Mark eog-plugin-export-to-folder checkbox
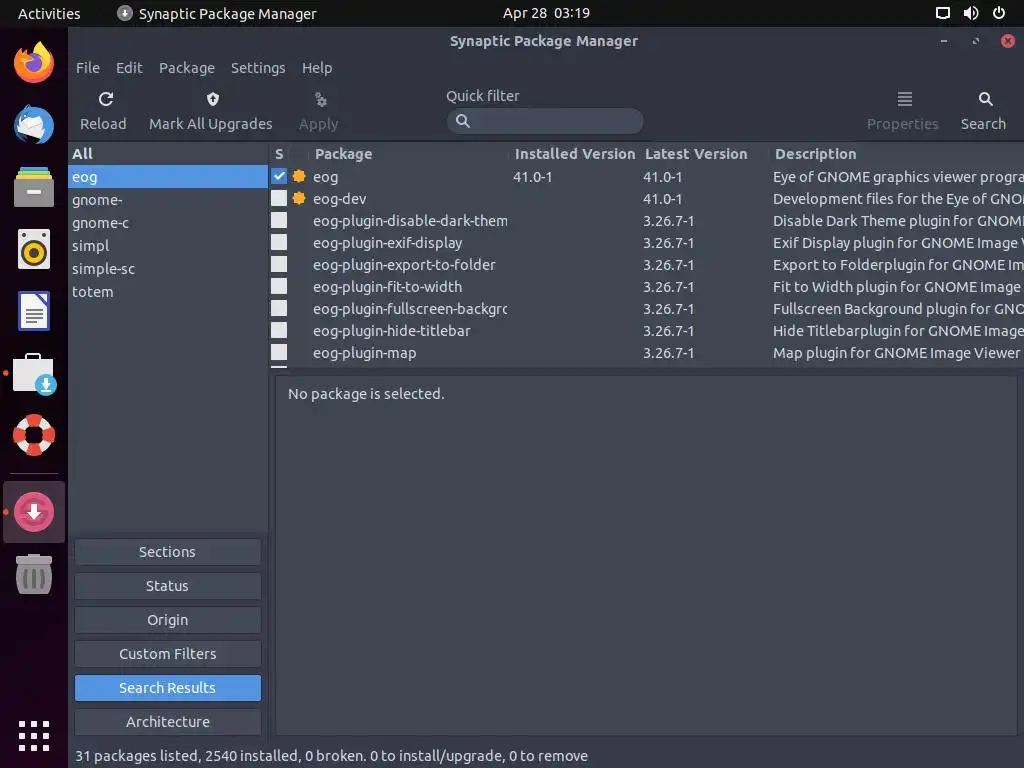 (279, 264)
